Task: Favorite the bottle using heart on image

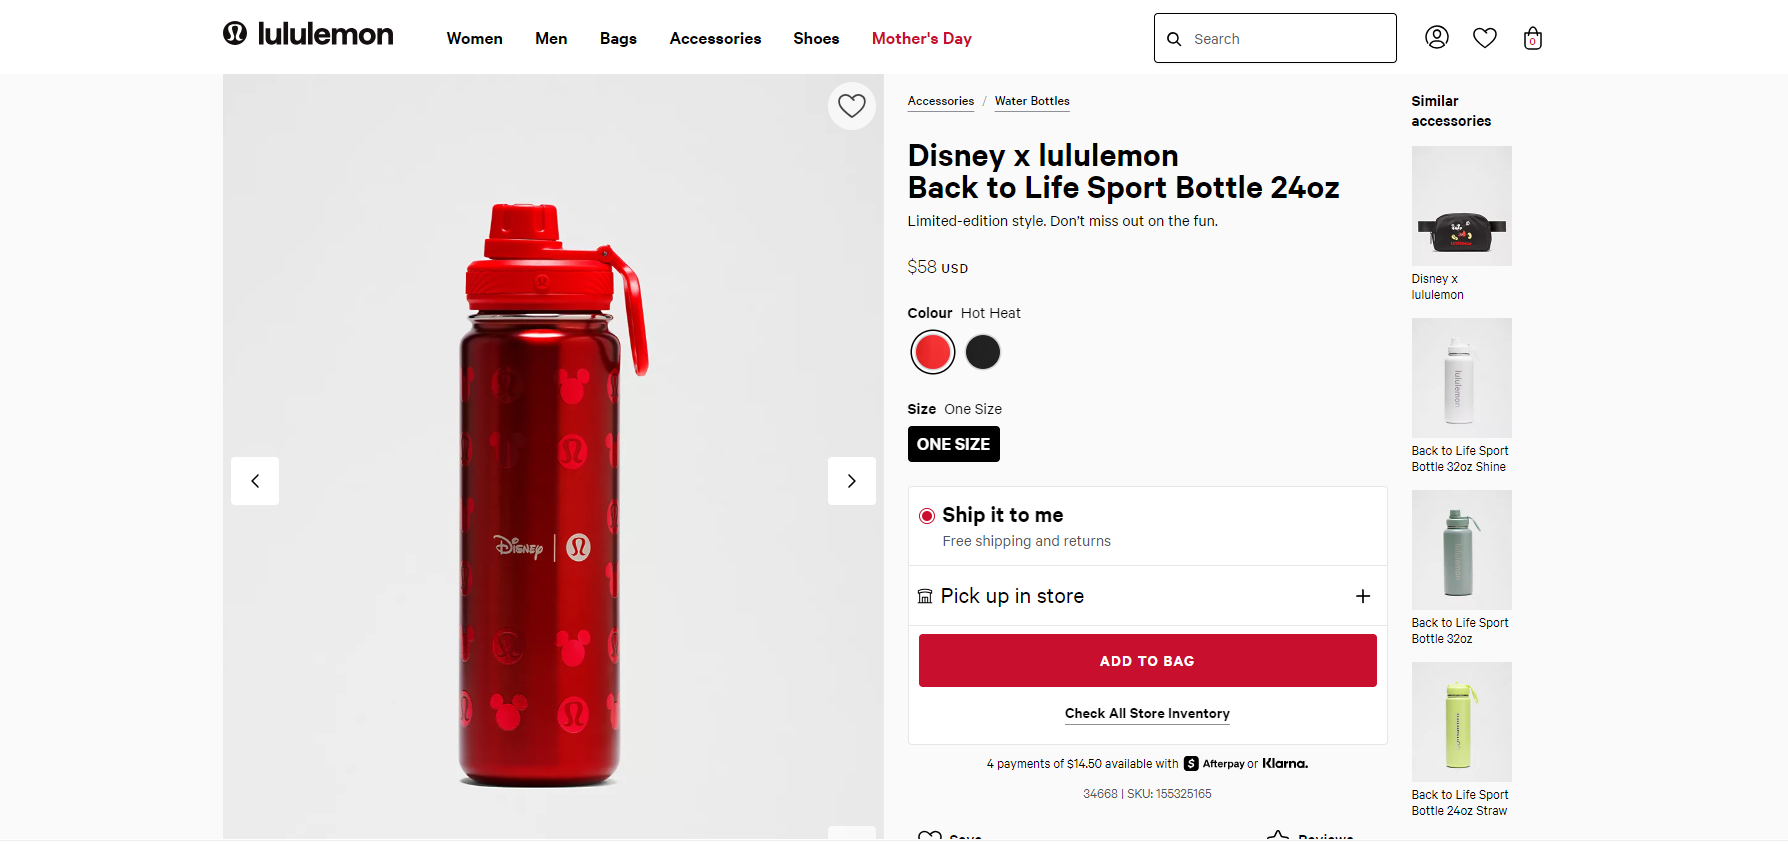Action: pos(852,105)
